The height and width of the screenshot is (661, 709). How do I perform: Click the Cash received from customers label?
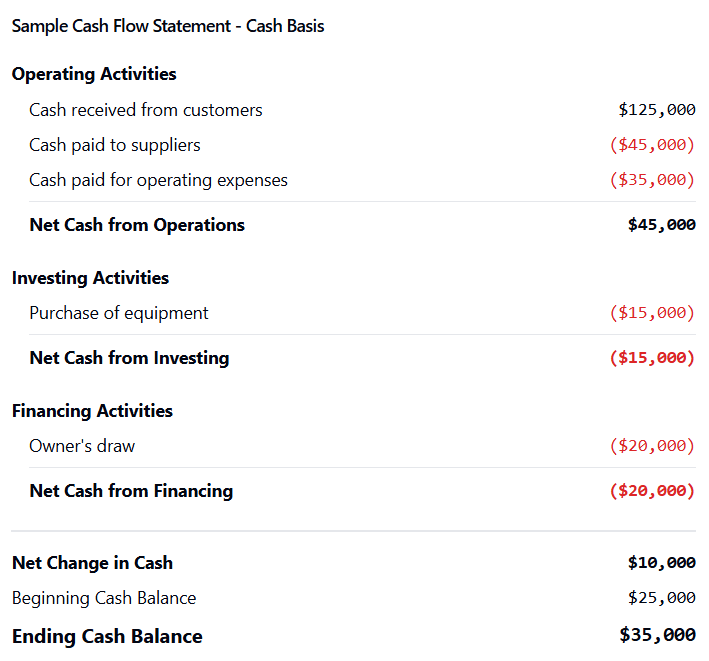point(146,110)
